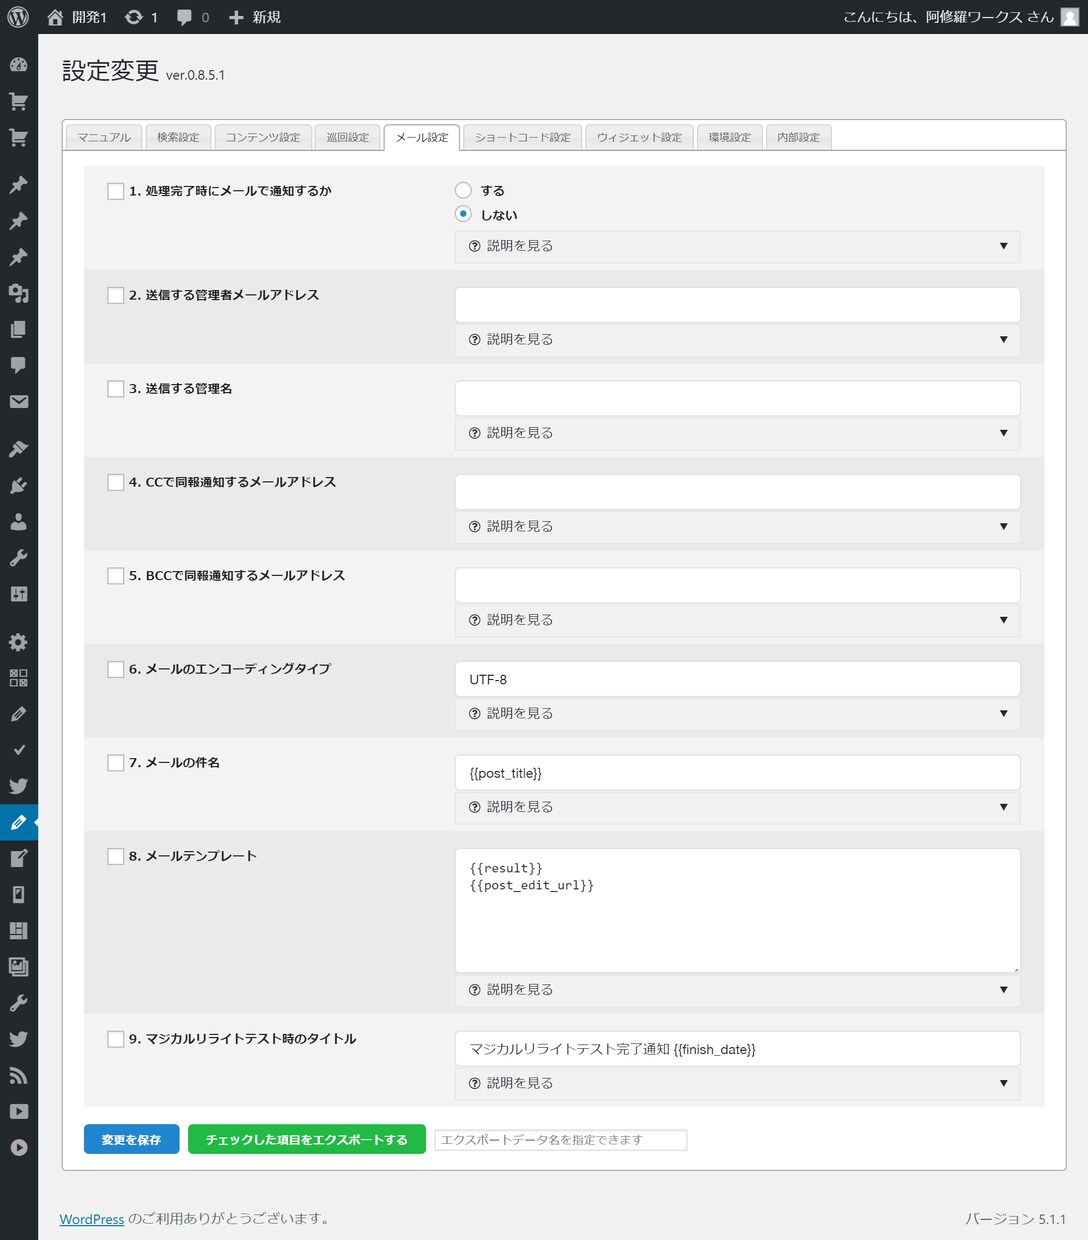Click チェックした項目をエクスポートする button
Image resolution: width=1088 pixels, height=1240 pixels.
(x=307, y=1140)
